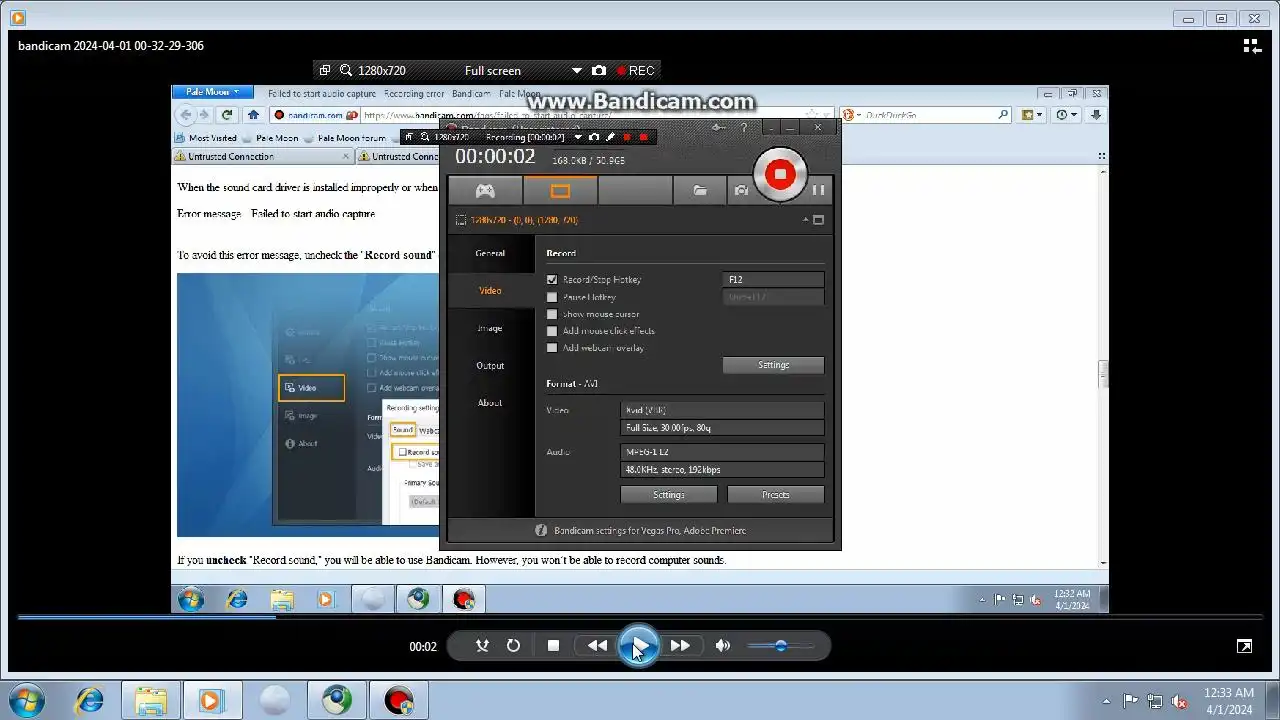Click the window-select icon at overlay bar start

click(x=324, y=71)
